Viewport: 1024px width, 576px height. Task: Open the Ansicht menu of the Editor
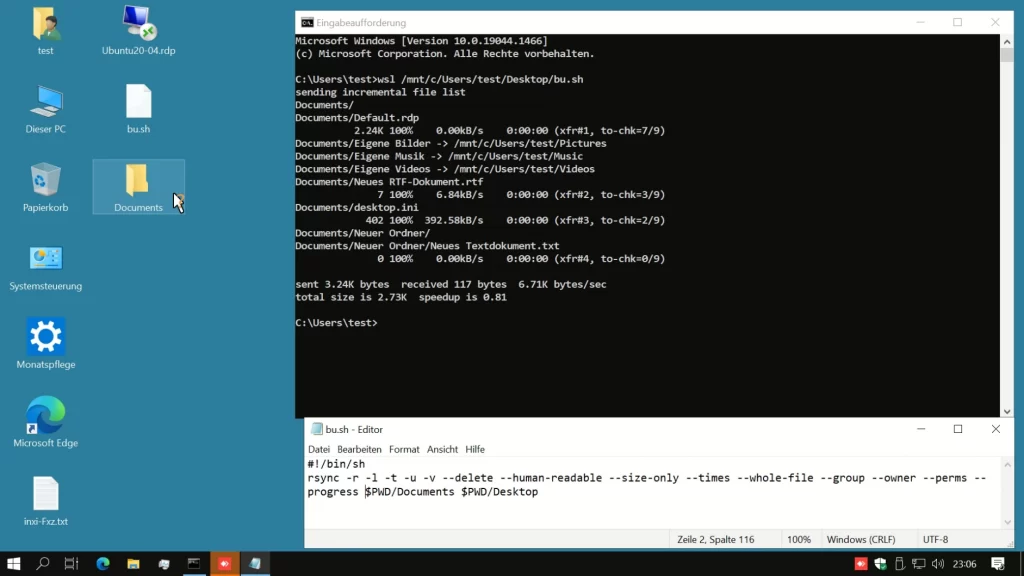tap(442, 449)
